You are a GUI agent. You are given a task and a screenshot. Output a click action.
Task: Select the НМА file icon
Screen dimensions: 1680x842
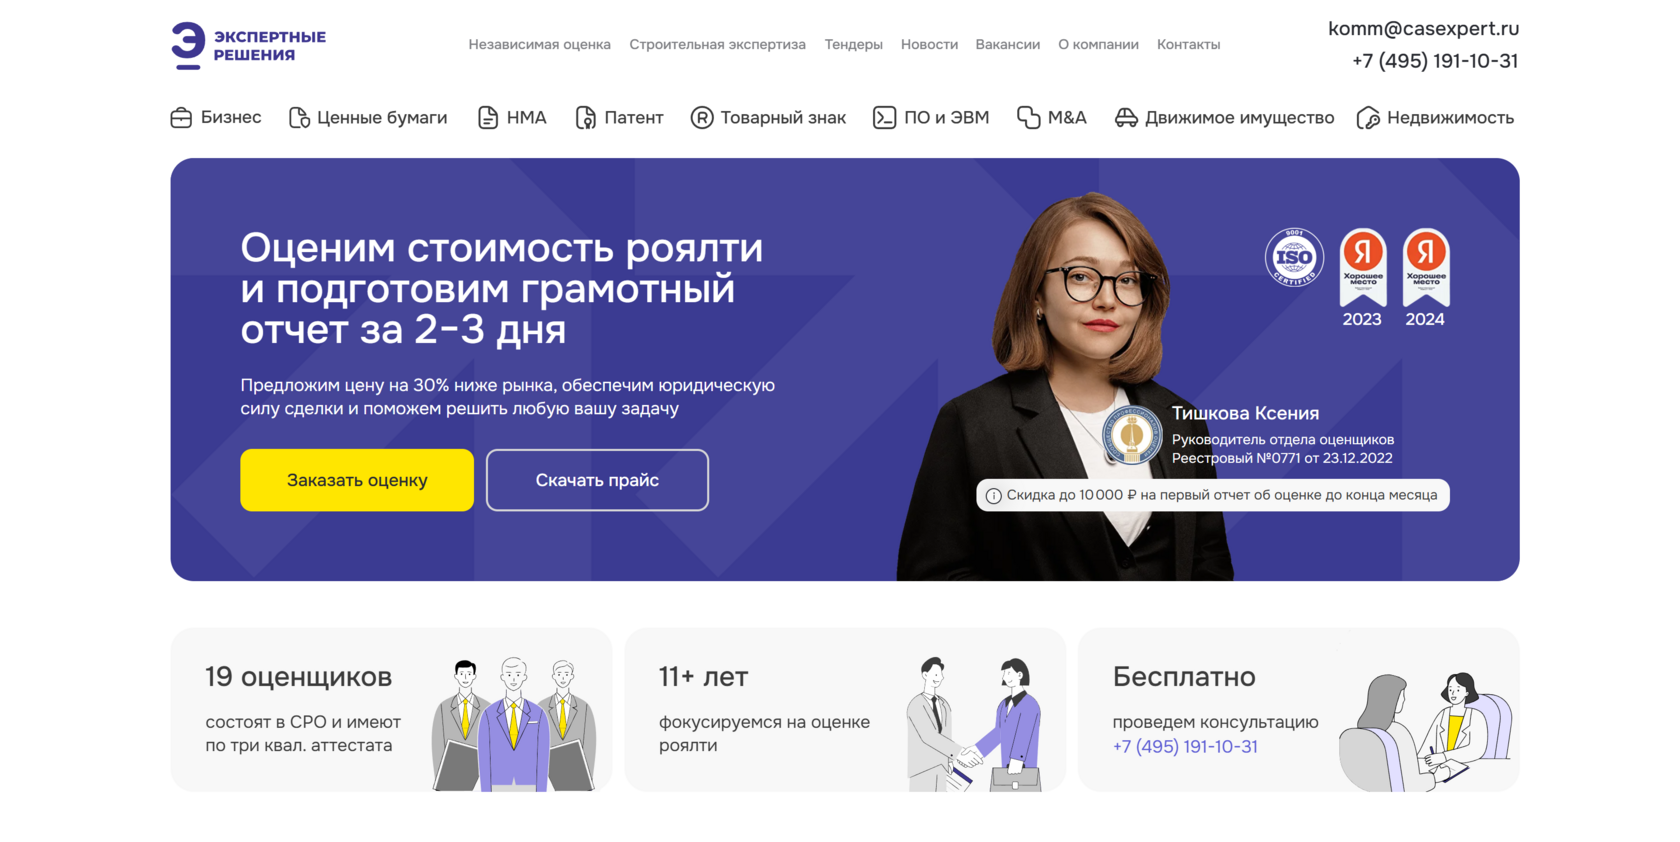point(488,118)
